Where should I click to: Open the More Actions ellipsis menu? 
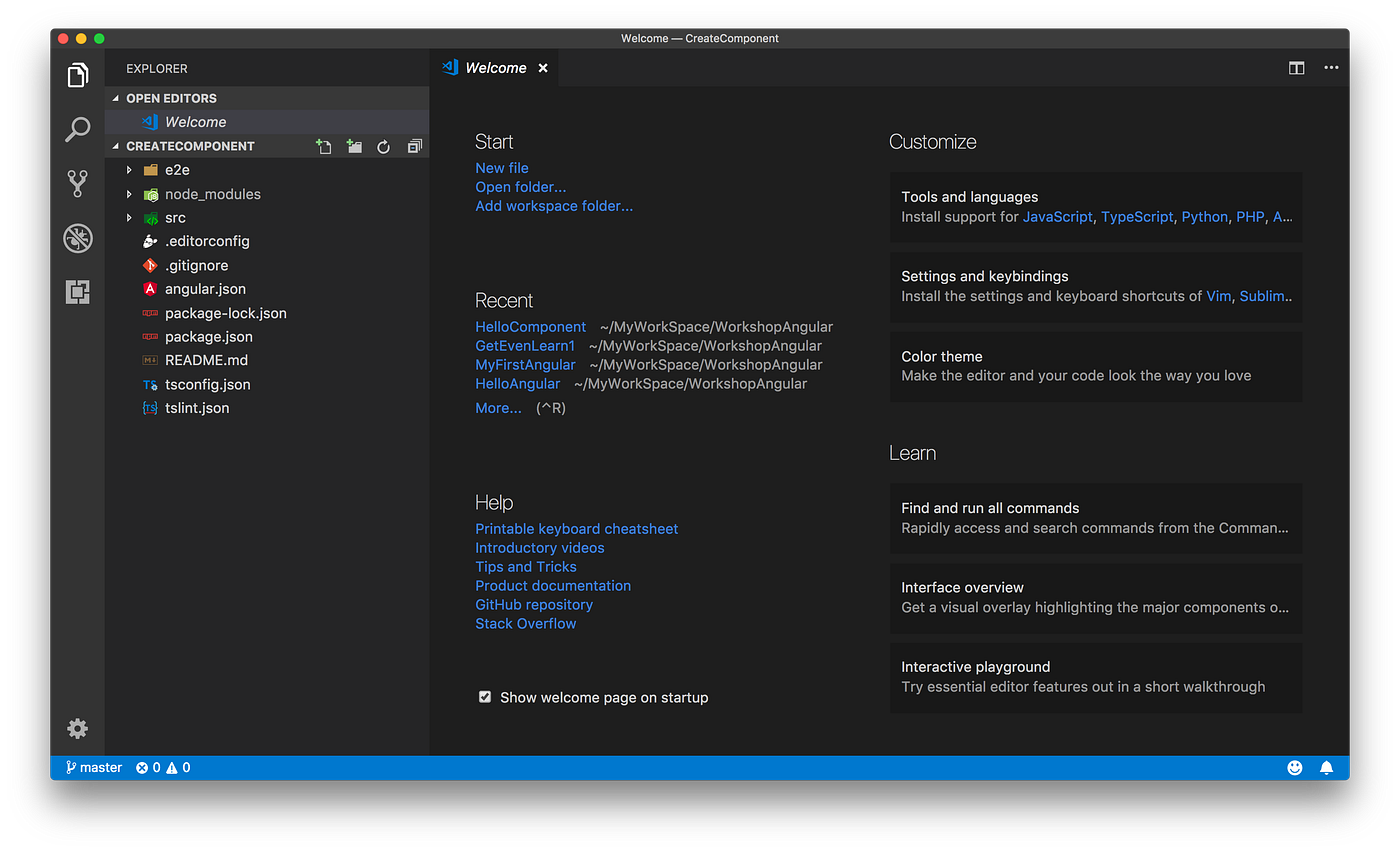pos(1331,67)
